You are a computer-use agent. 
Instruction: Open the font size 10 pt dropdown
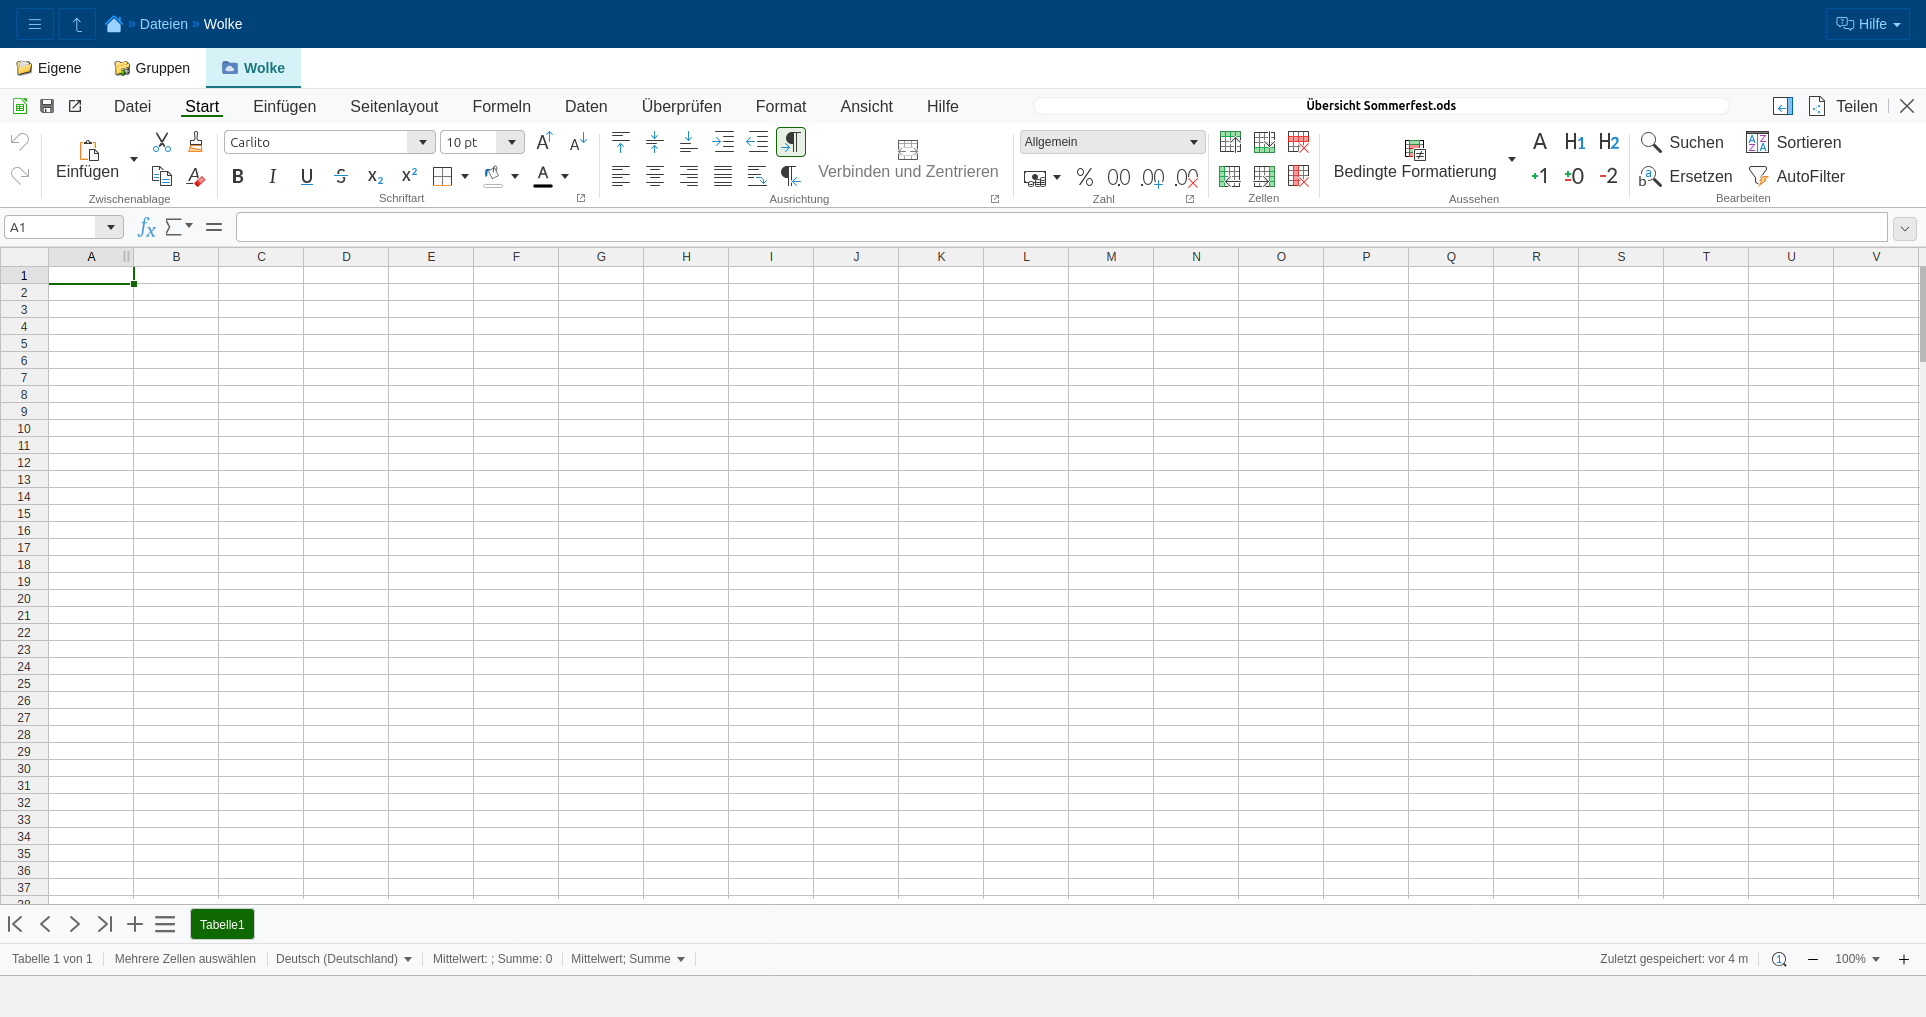click(x=512, y=142)
